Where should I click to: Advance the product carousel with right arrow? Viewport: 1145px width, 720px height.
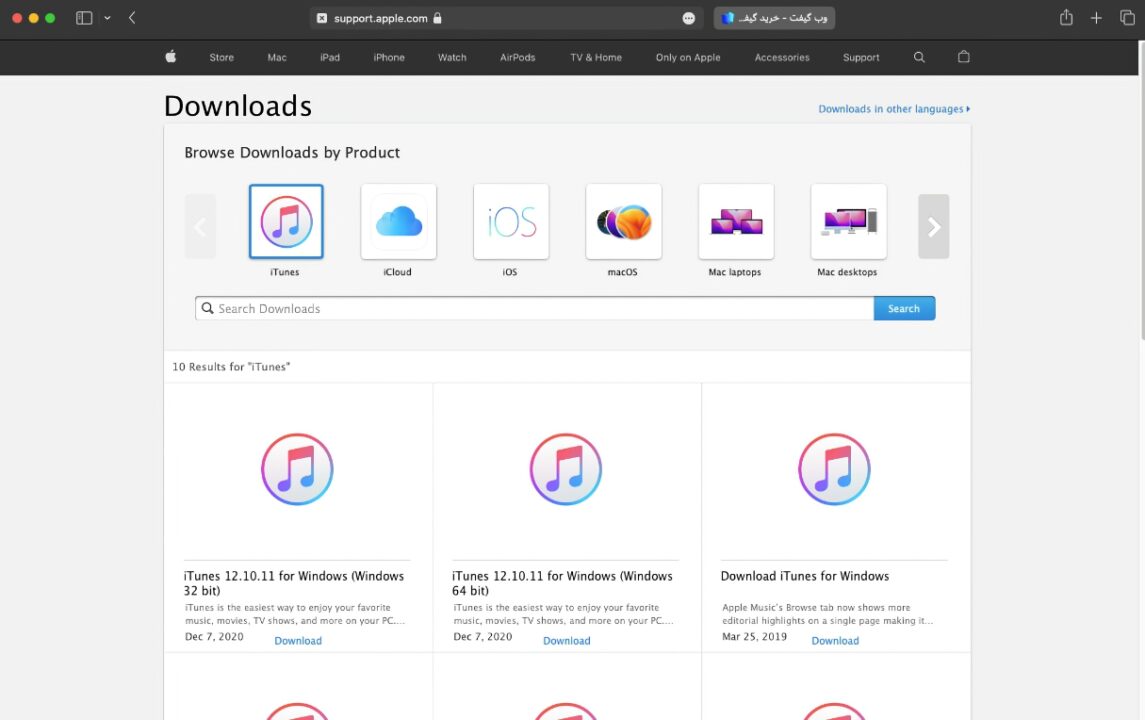point(933,226)
